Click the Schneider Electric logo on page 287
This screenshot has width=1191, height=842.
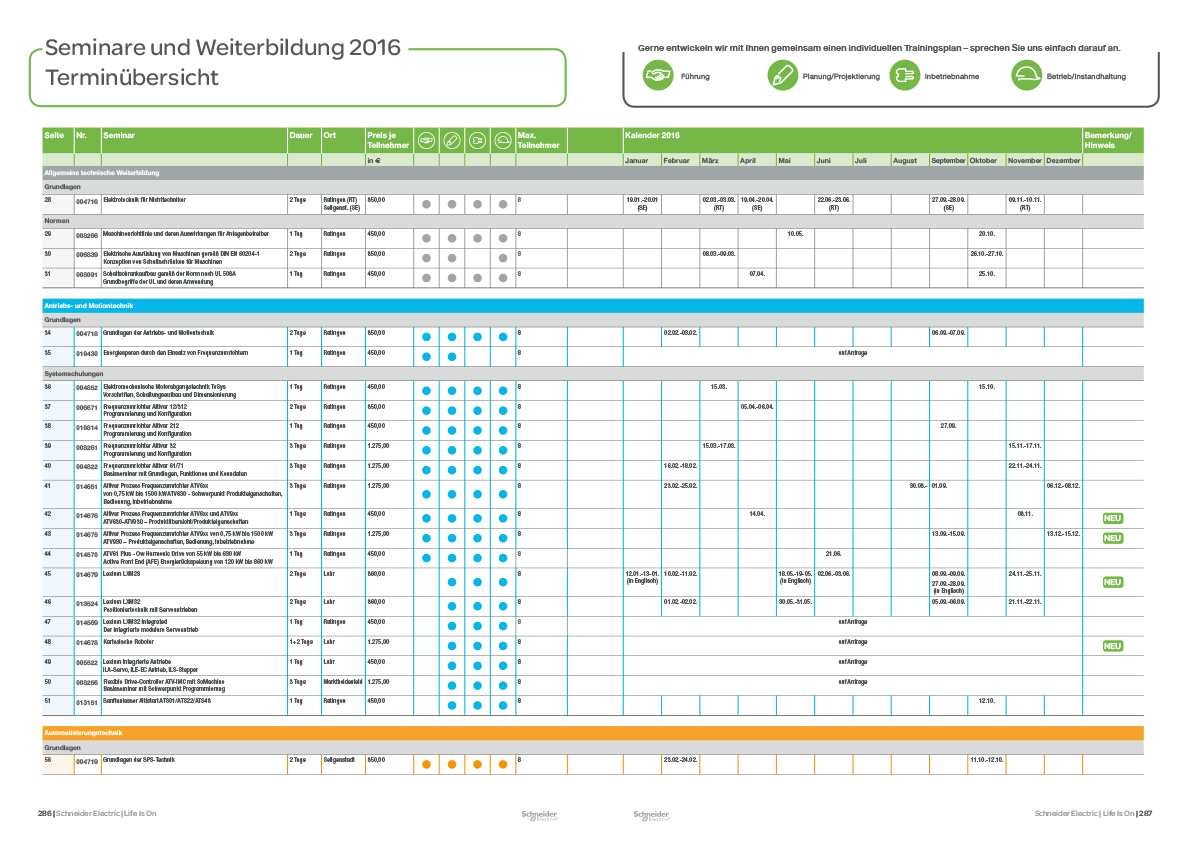point(651,815)
